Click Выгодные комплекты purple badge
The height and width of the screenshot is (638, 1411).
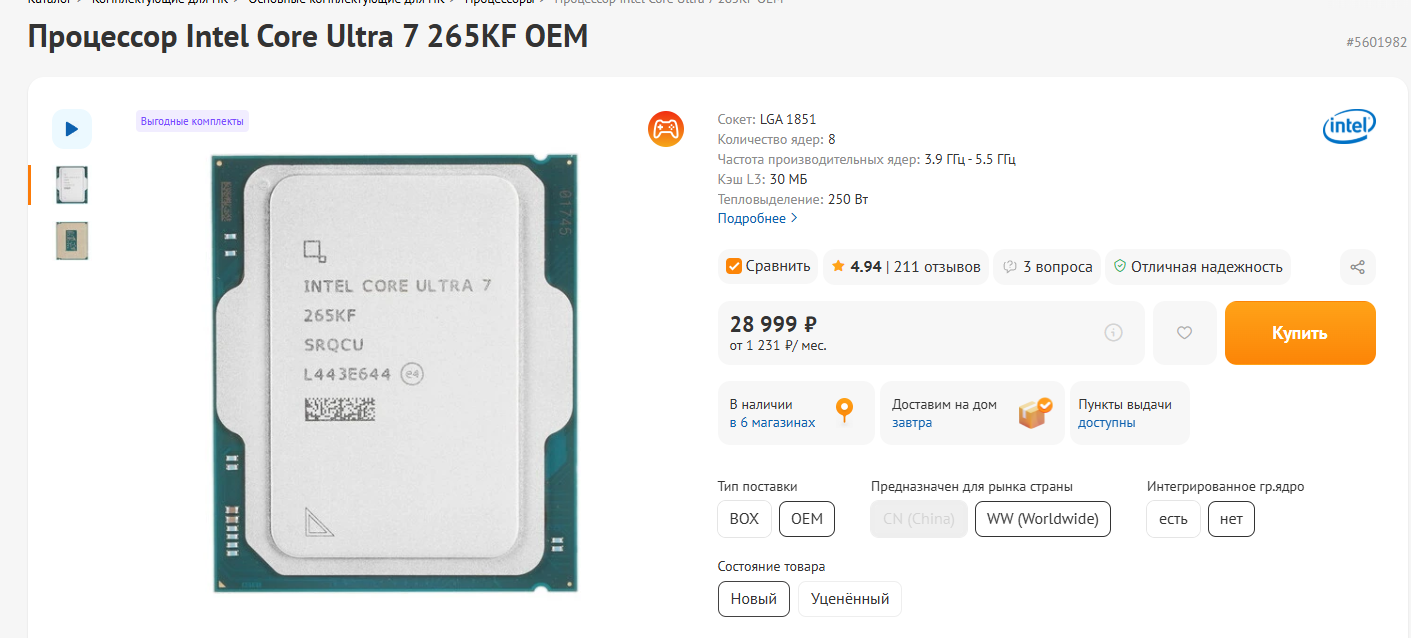pyautogui.click(x=192, y=121)
